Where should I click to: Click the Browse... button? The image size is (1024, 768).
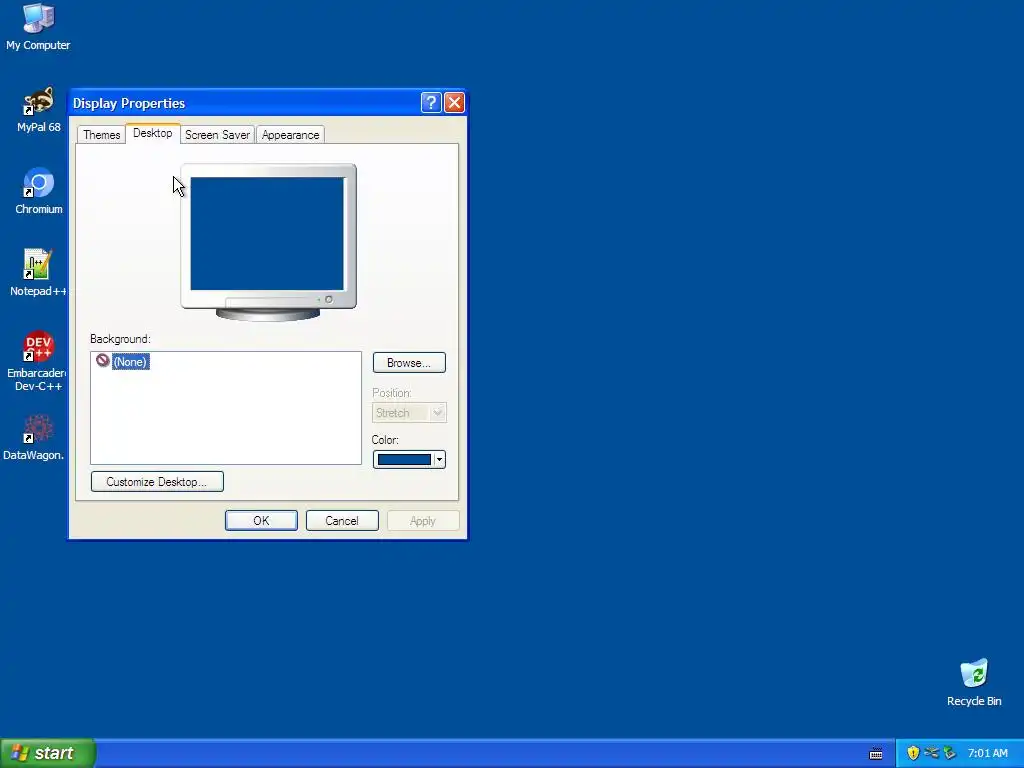(x=409, y=362)
